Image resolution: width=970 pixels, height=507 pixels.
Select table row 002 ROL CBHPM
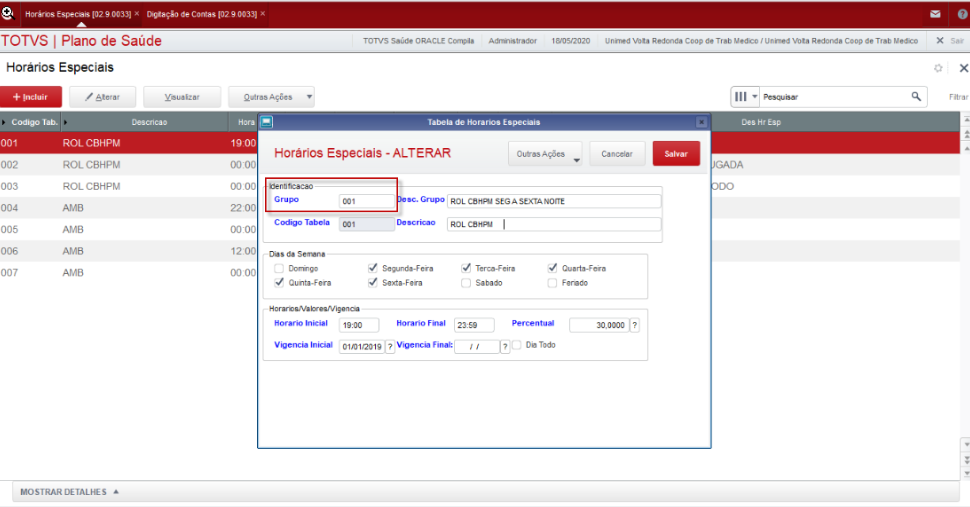point(128,165)
